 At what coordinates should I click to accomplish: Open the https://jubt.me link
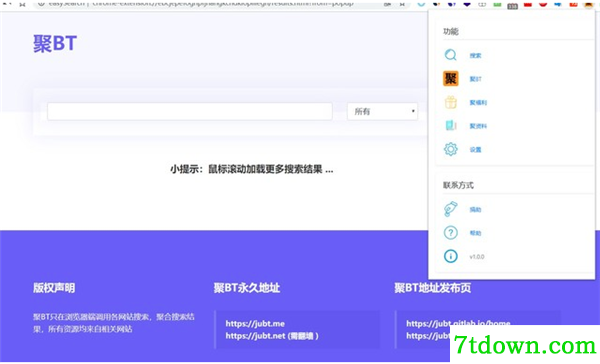pyautogui.click(x=255, y=323)
